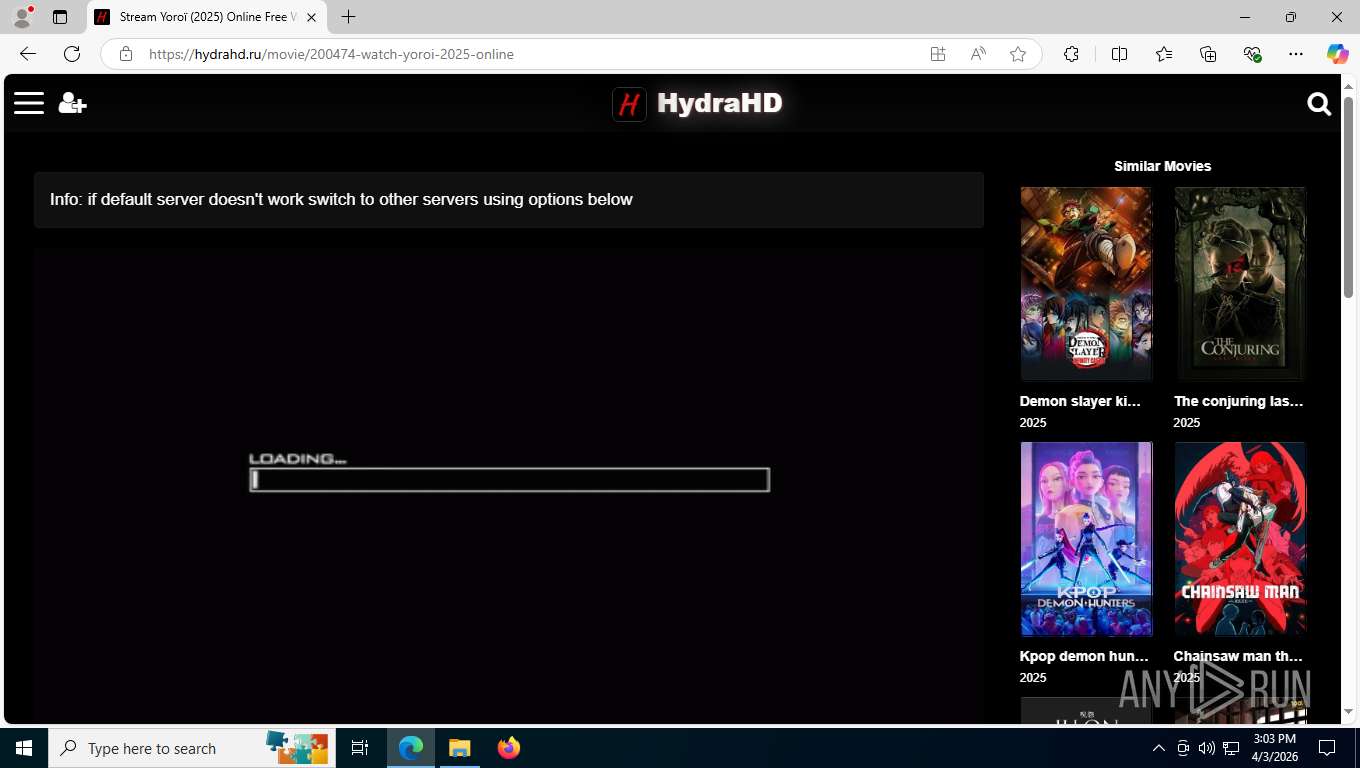Add this page to favorites star
Image resolution: width=1360 pixels, height=768 pixels.
point(1018,54)
